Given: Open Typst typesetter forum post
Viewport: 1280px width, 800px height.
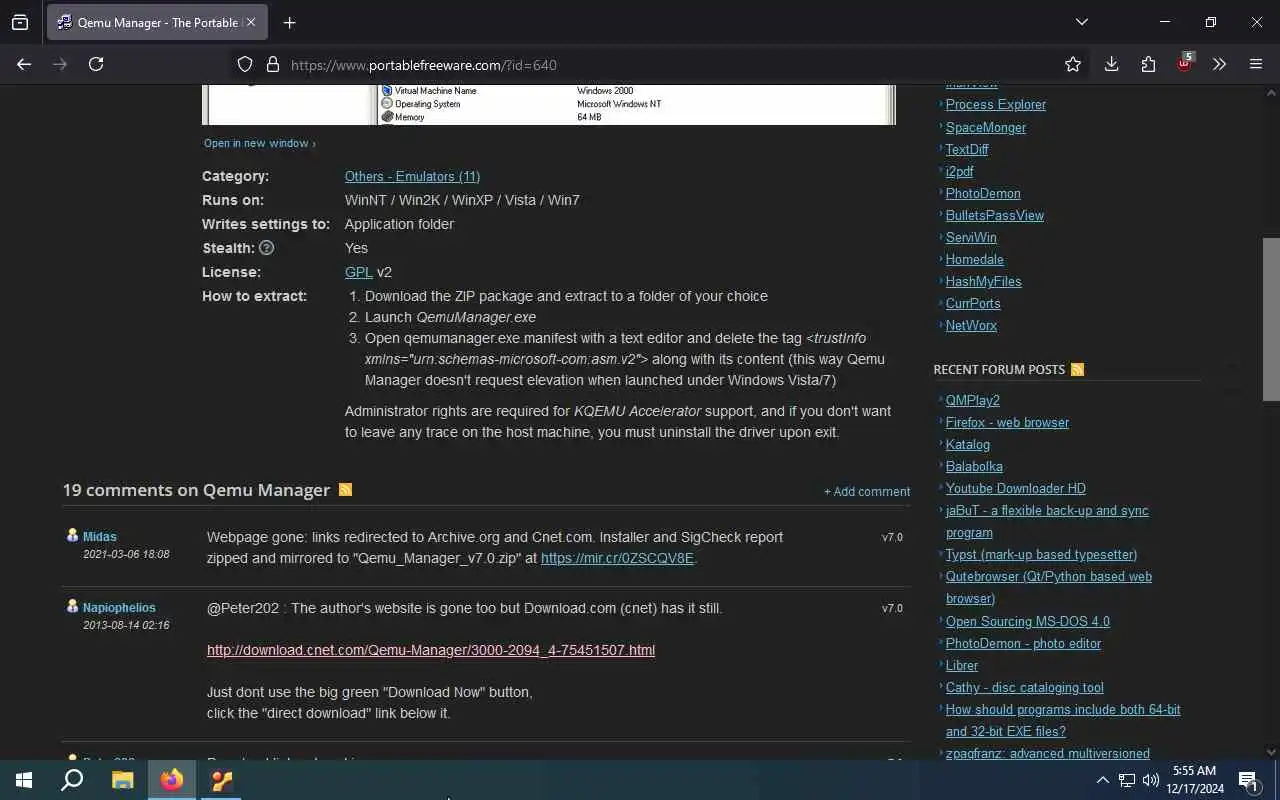Looking at the screenshot, I should coord(1041,554).
